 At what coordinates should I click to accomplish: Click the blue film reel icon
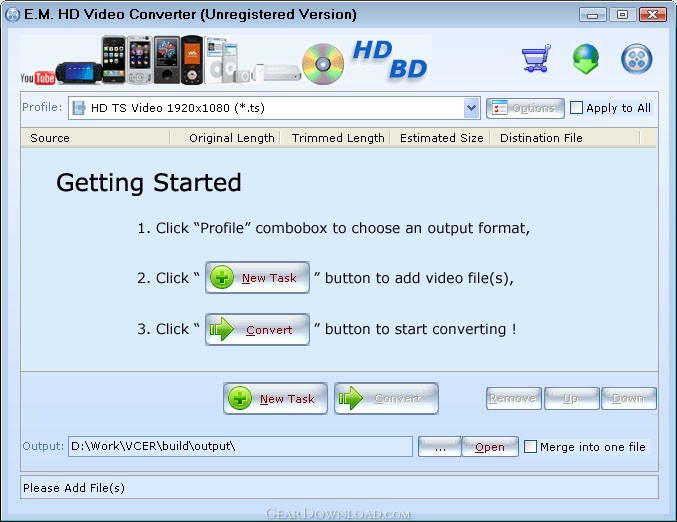(x=636, y=59)
